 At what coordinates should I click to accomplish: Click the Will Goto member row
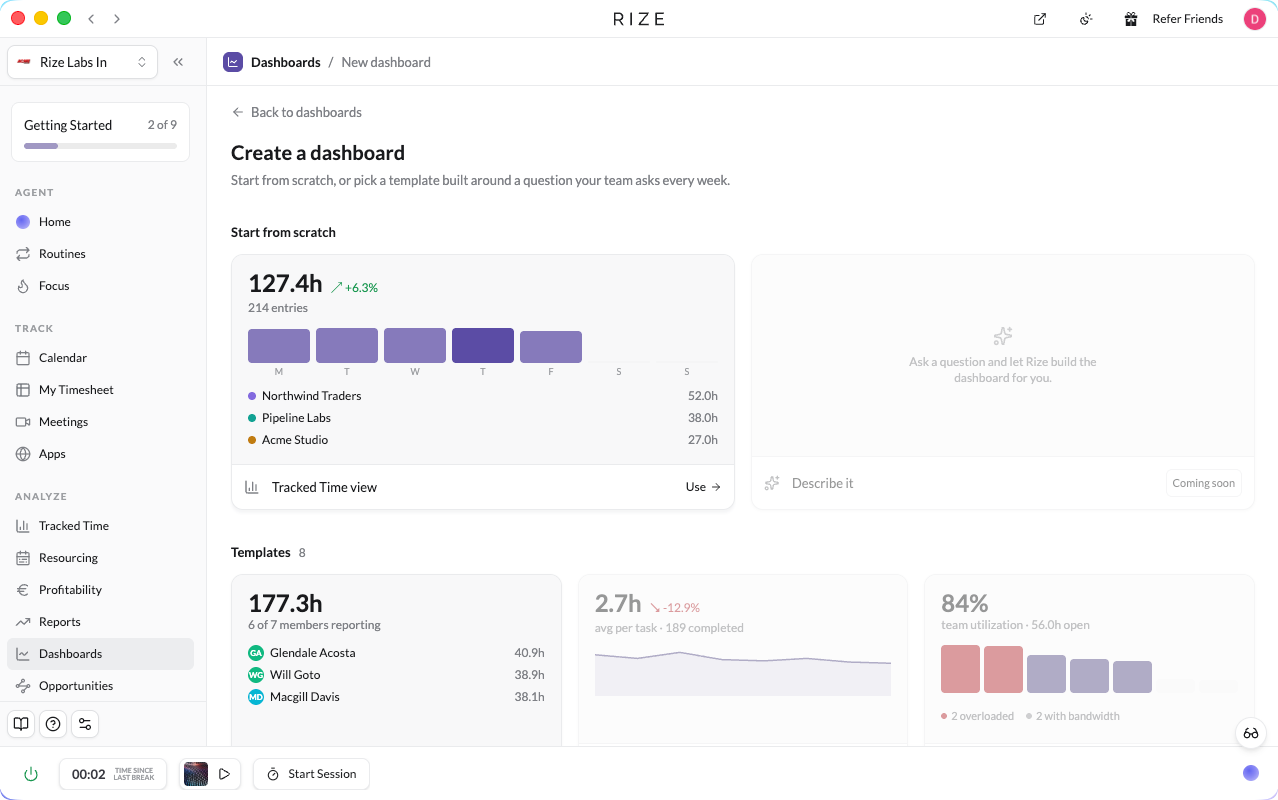(396, 675)
